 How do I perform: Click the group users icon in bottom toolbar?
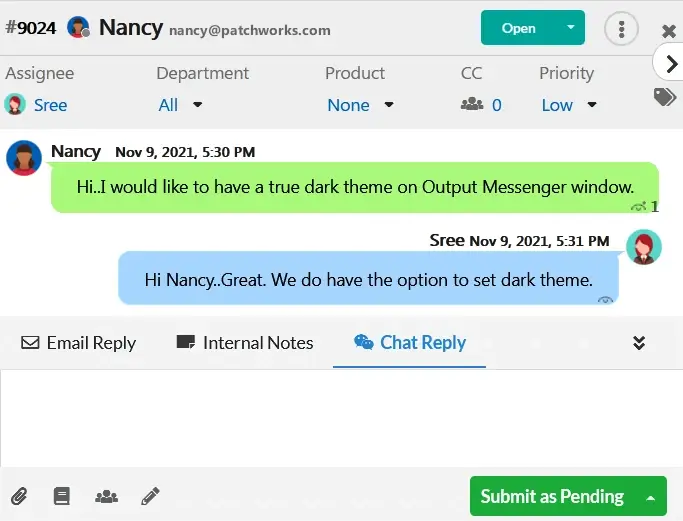click(x=106, y=496)
